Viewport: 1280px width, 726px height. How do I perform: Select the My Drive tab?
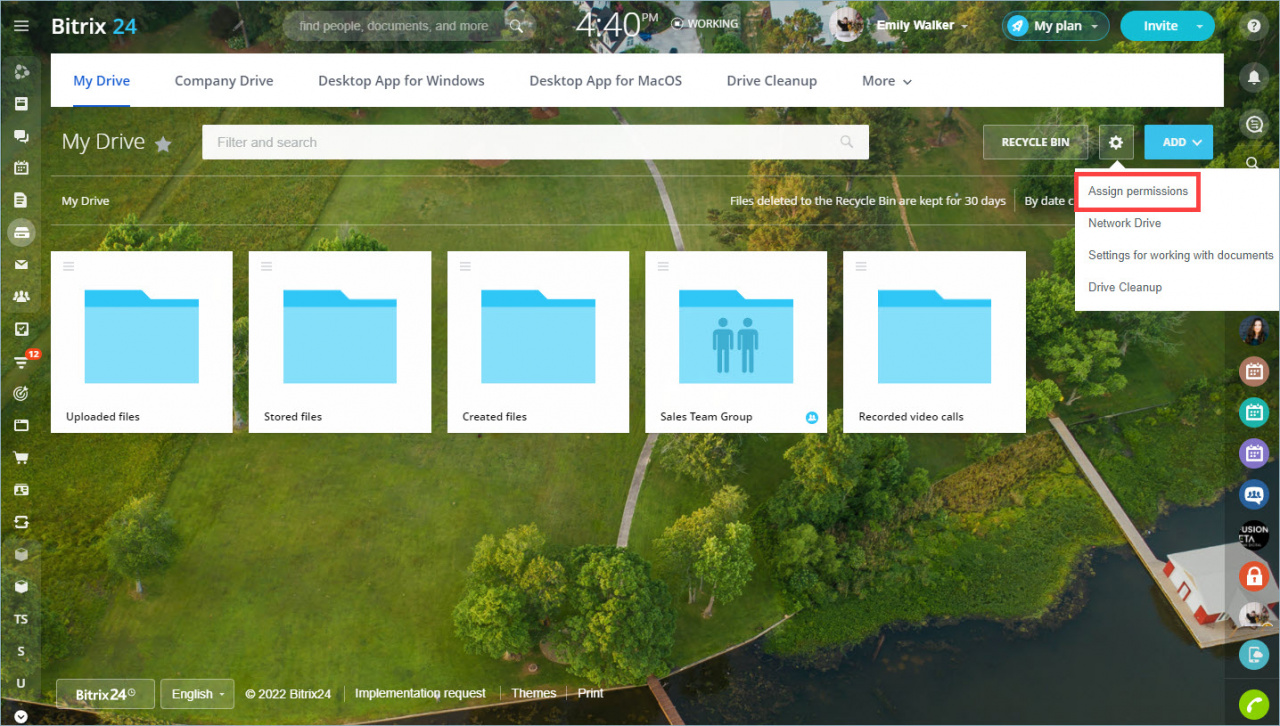(x=101, y=81)
